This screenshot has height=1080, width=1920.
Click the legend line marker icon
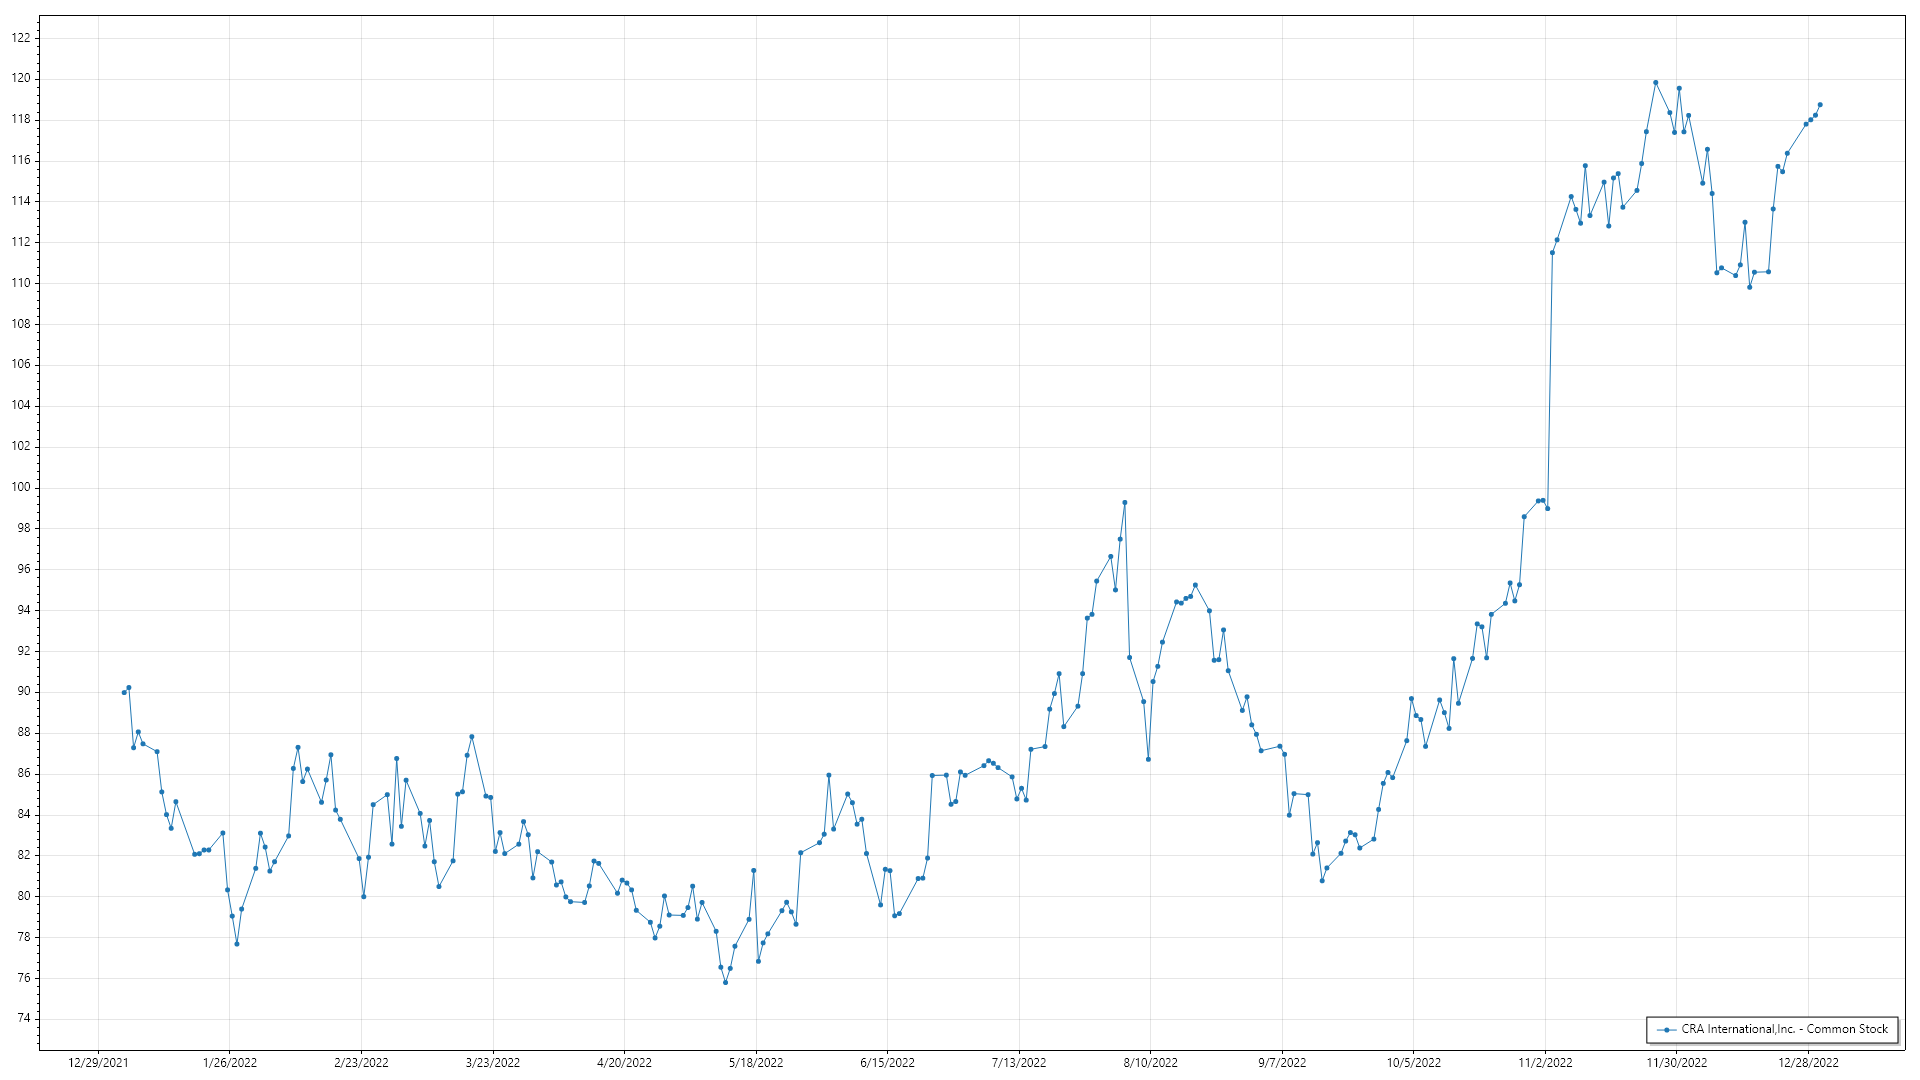(1666, 1030)
